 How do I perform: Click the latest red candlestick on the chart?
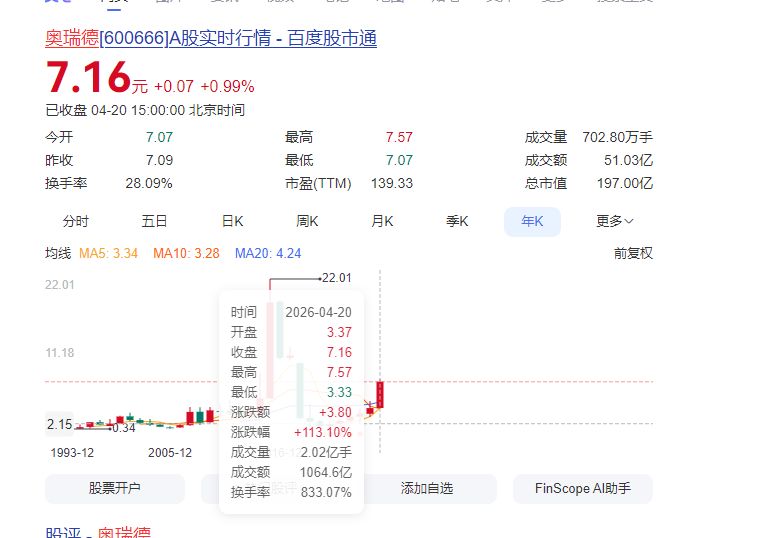click(x=380, y=394)
